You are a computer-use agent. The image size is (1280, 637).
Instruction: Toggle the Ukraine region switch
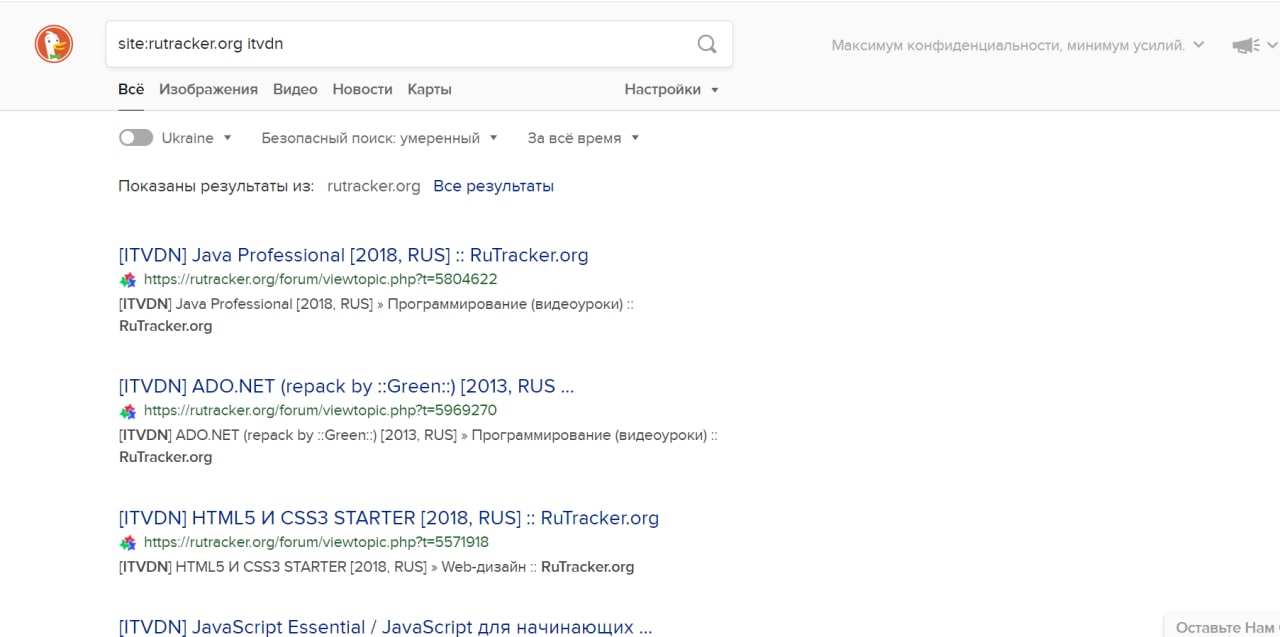136,138
